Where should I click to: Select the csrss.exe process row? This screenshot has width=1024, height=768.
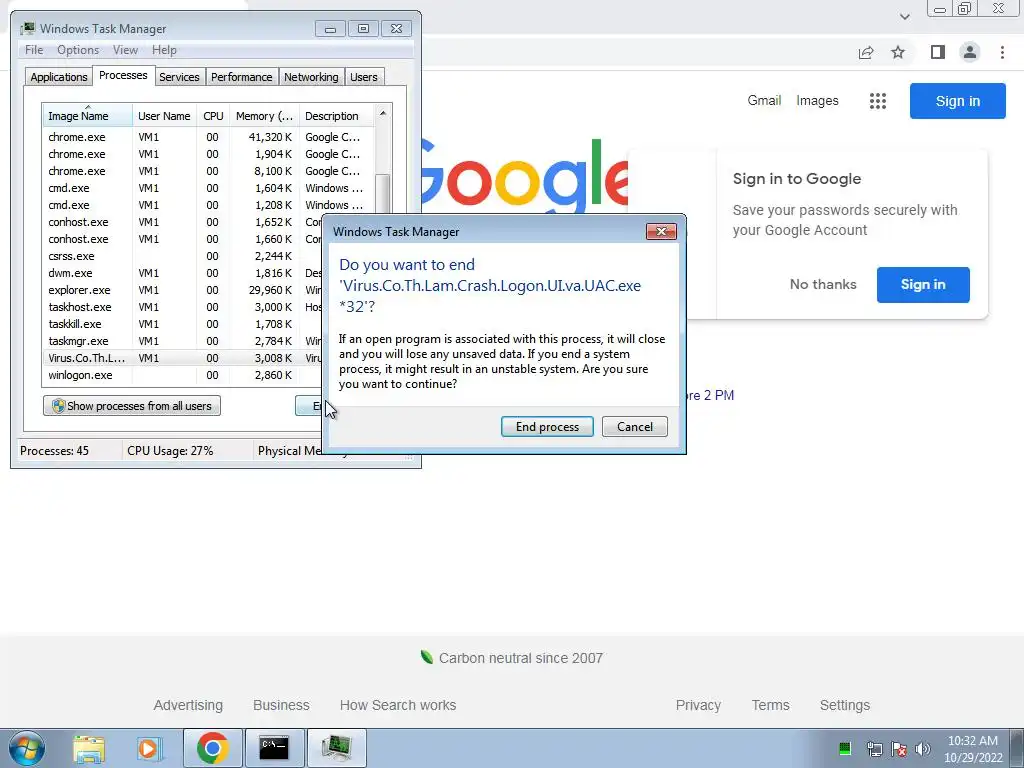pos(183,256)
